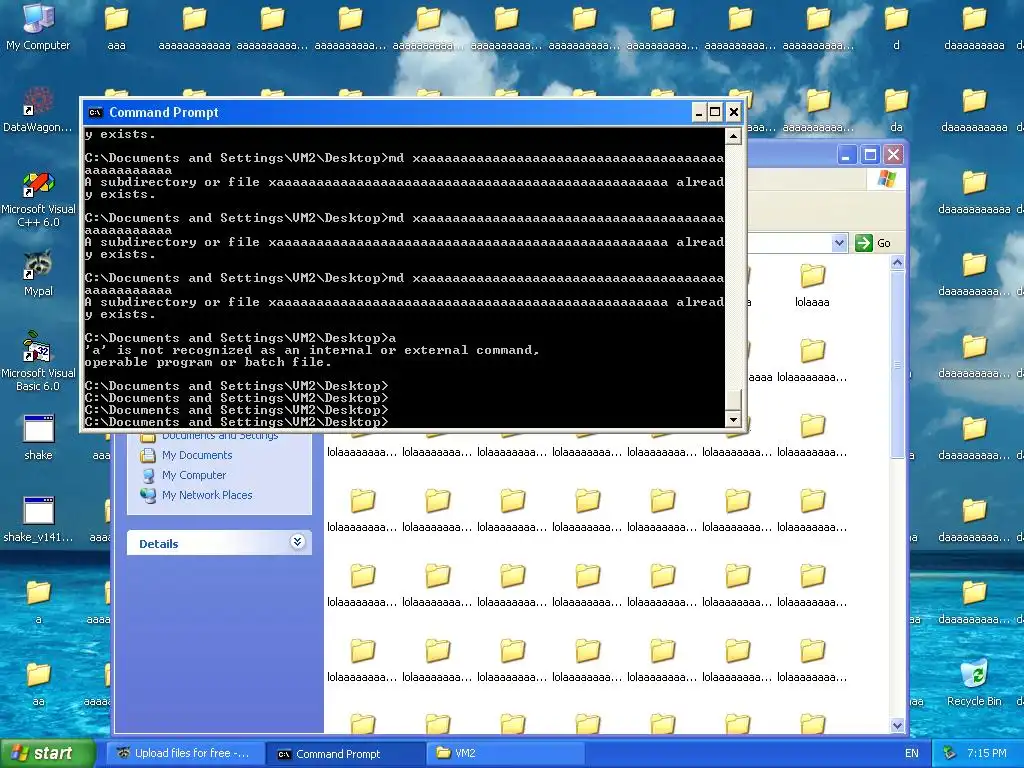This screenshot has height=768, width=1024.
Task: Expand the Details panel chevron
Action: pos(297,542)
